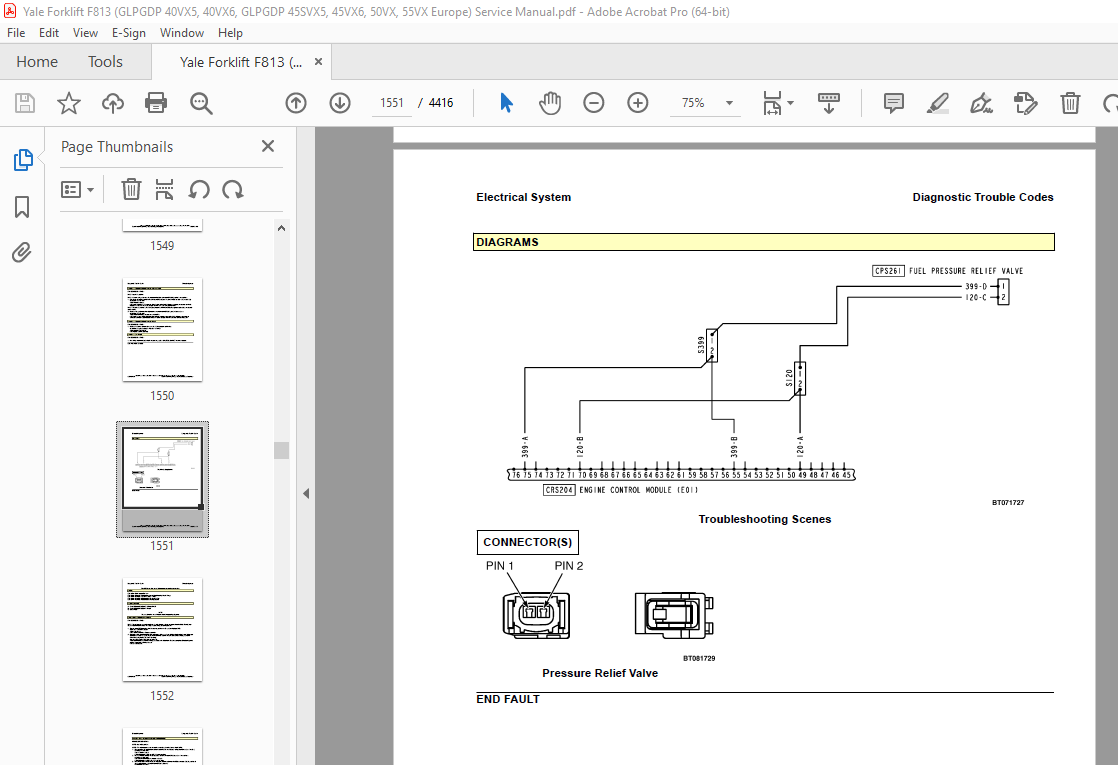Click the Troubleshooting Scenes caption

(764, 519)
